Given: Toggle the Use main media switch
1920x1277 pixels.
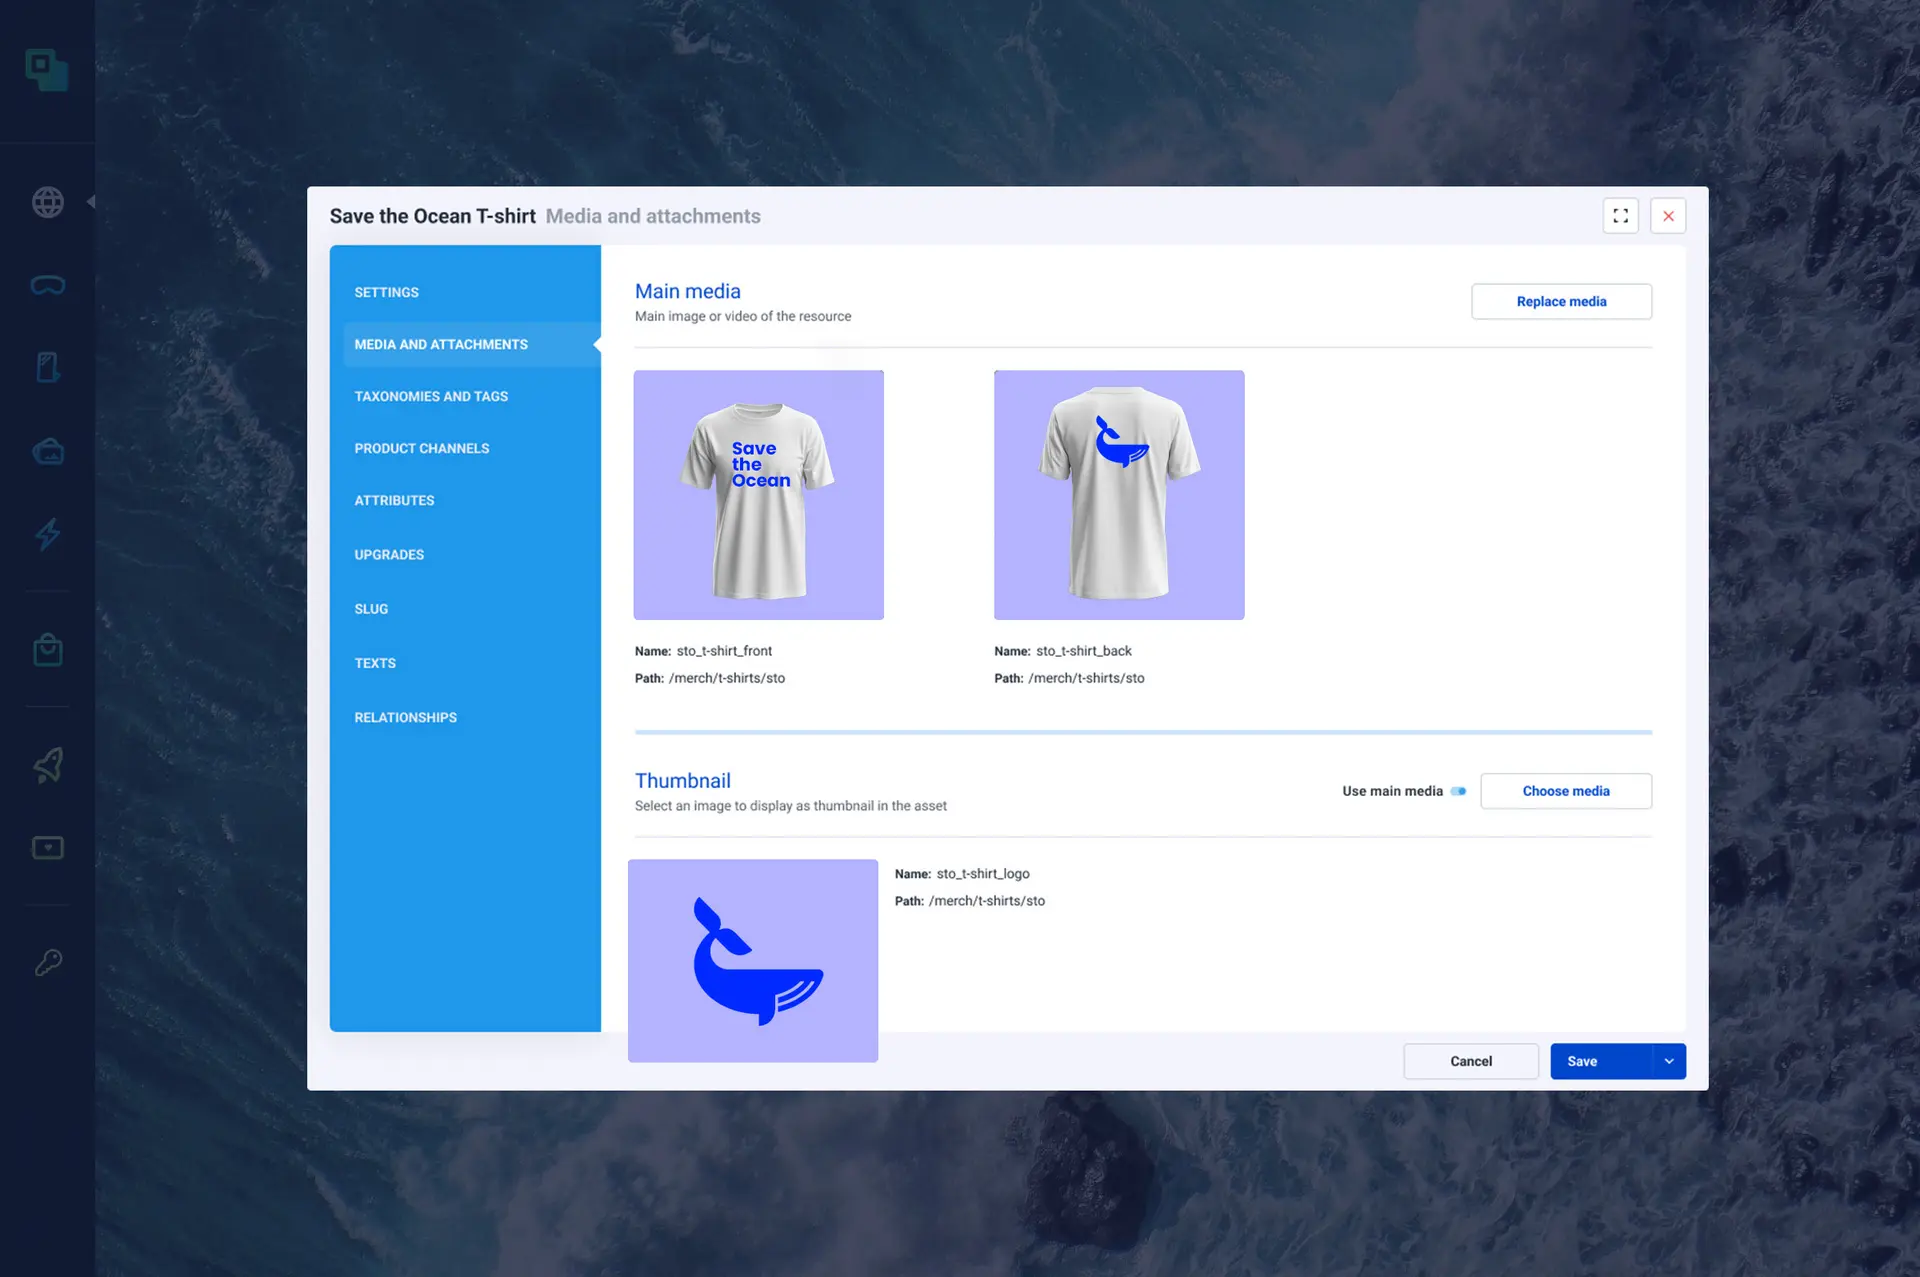Looking at the screenshot, I should coord(1459,791).
